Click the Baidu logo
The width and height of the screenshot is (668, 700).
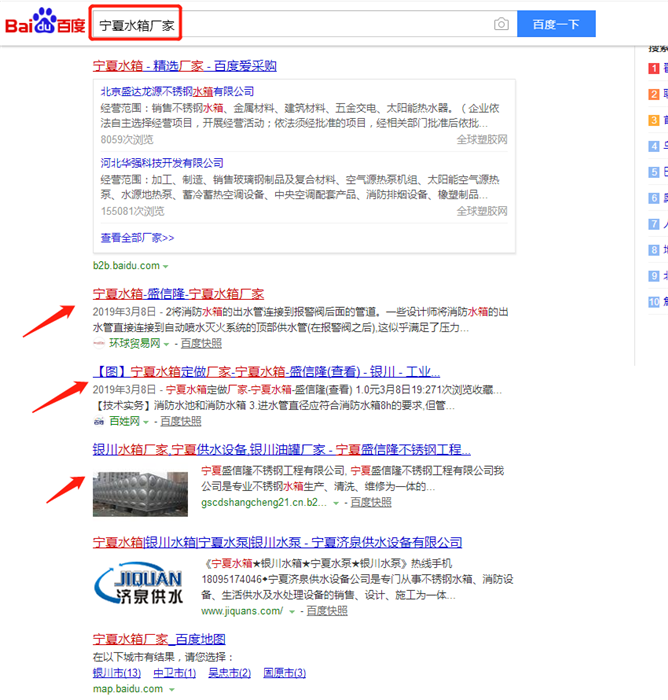(45, 21)
